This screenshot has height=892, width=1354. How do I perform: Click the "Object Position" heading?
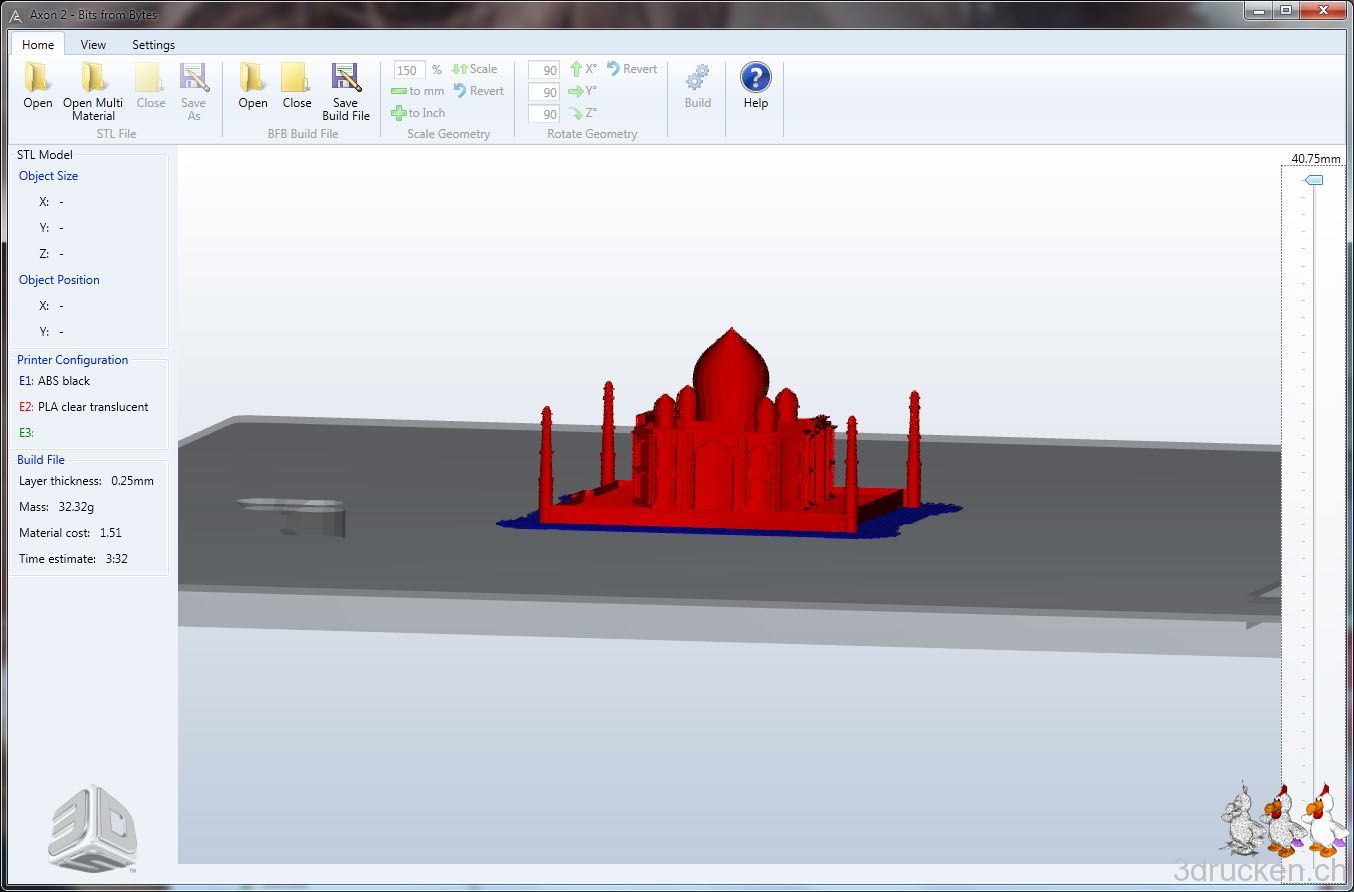[59, 280]
